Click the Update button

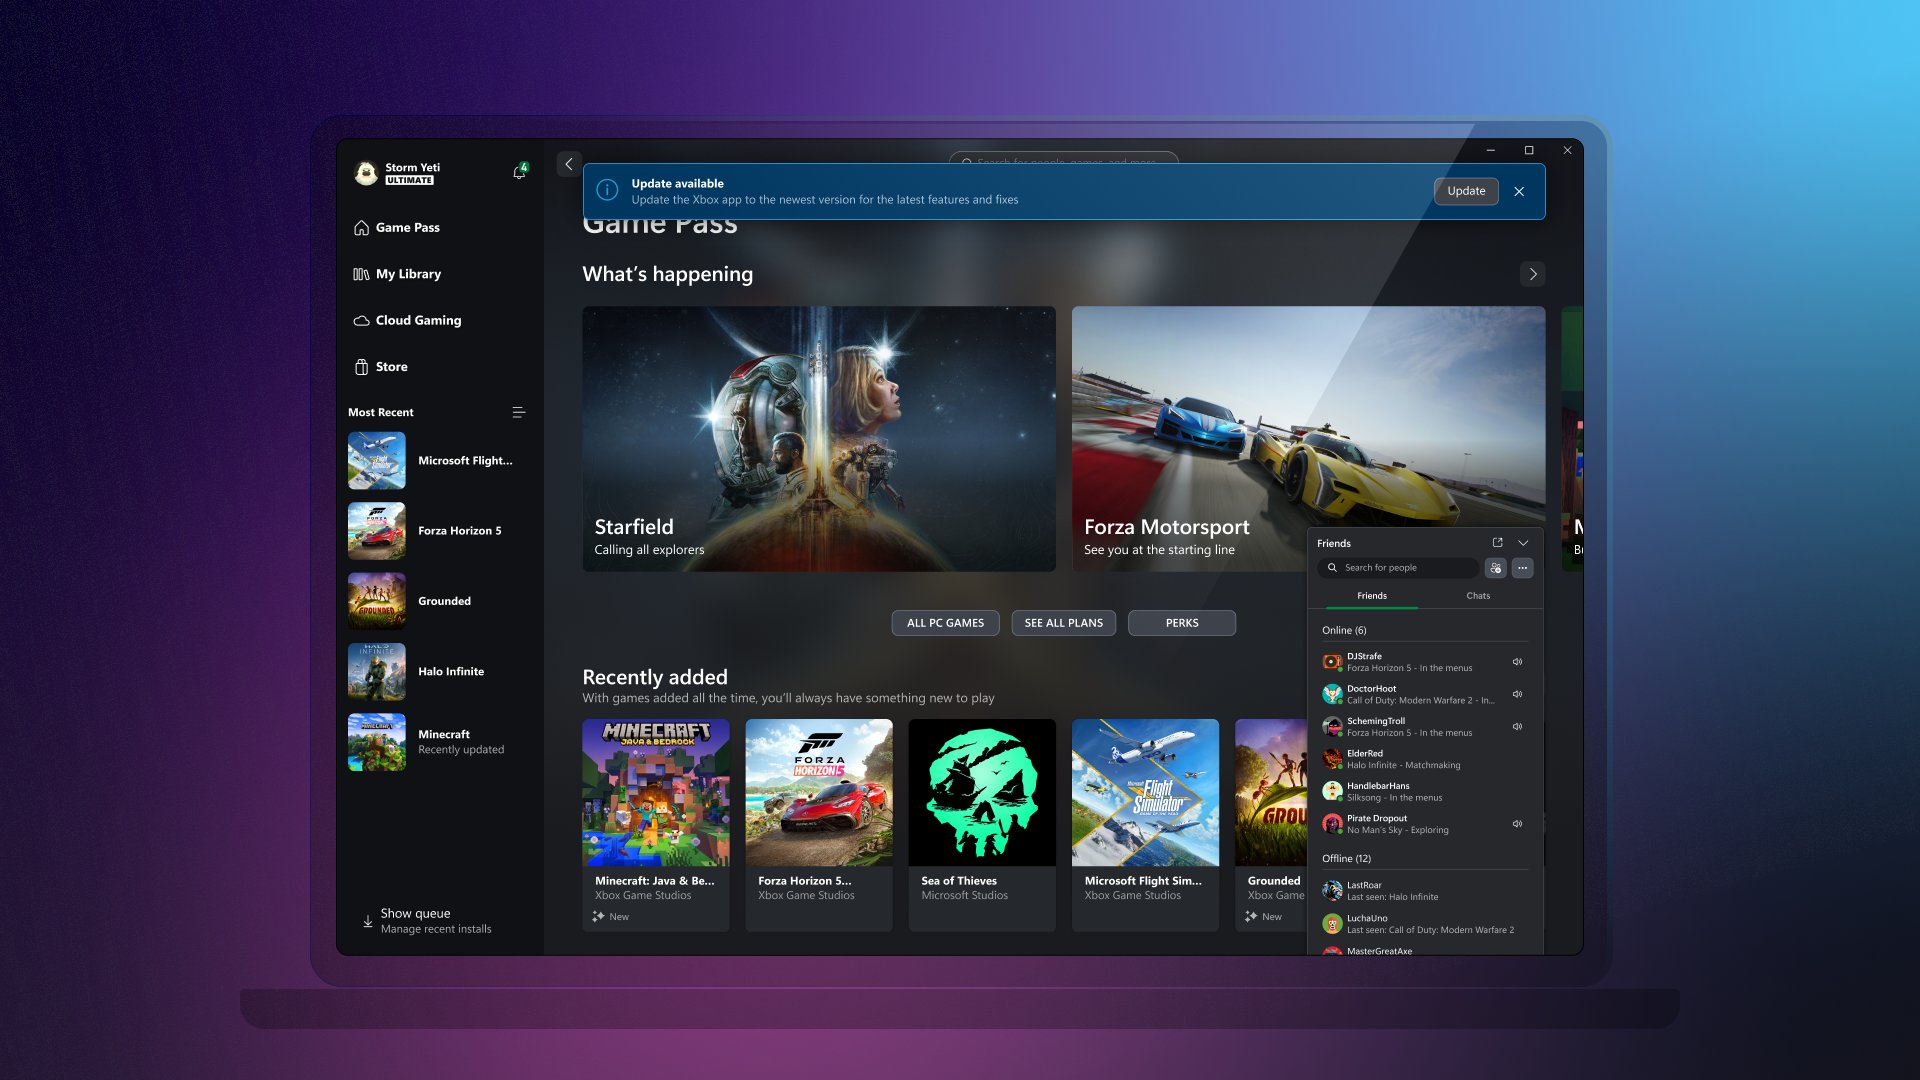1465,191
